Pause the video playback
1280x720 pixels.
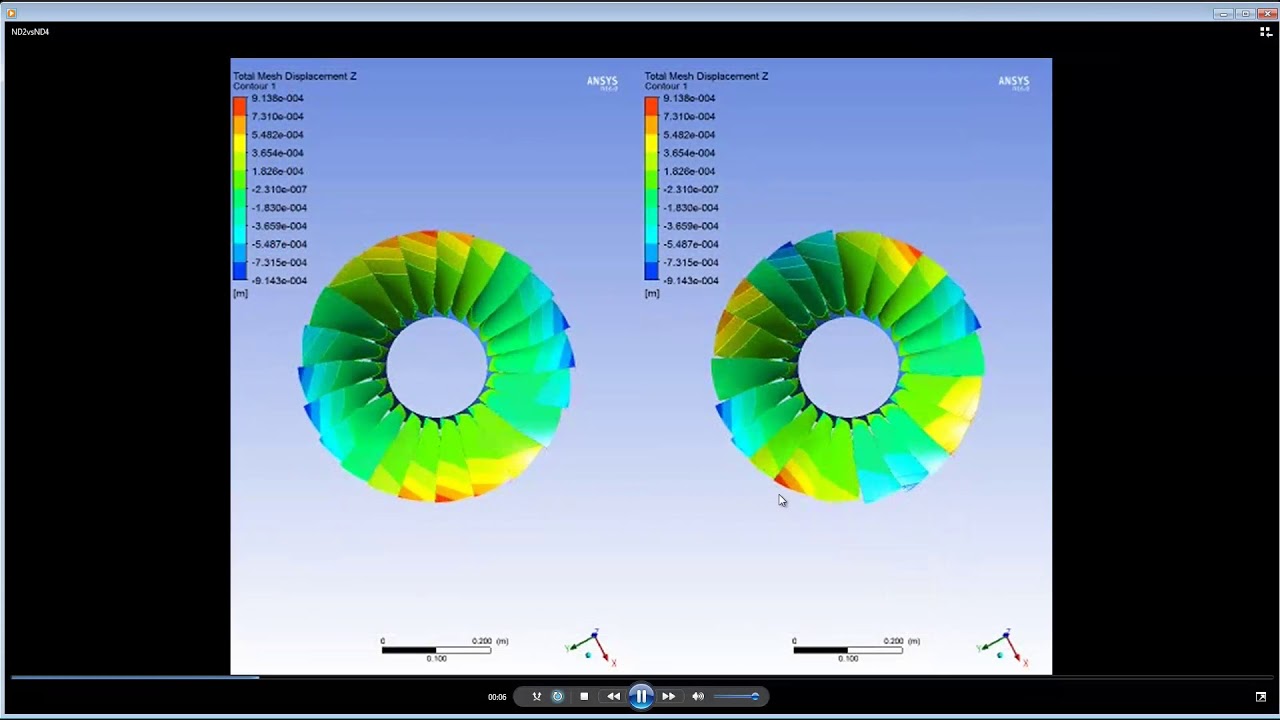641,696
